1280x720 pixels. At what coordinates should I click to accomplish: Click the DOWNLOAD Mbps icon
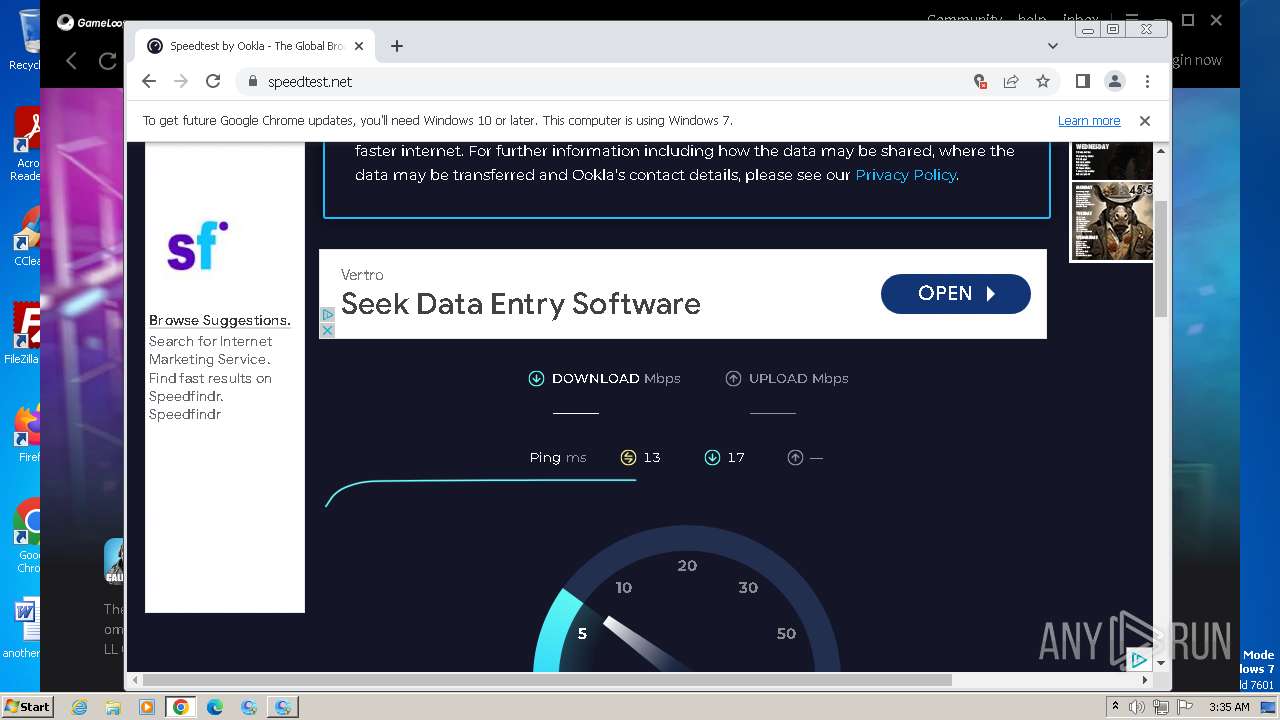[x=536, y=378]
